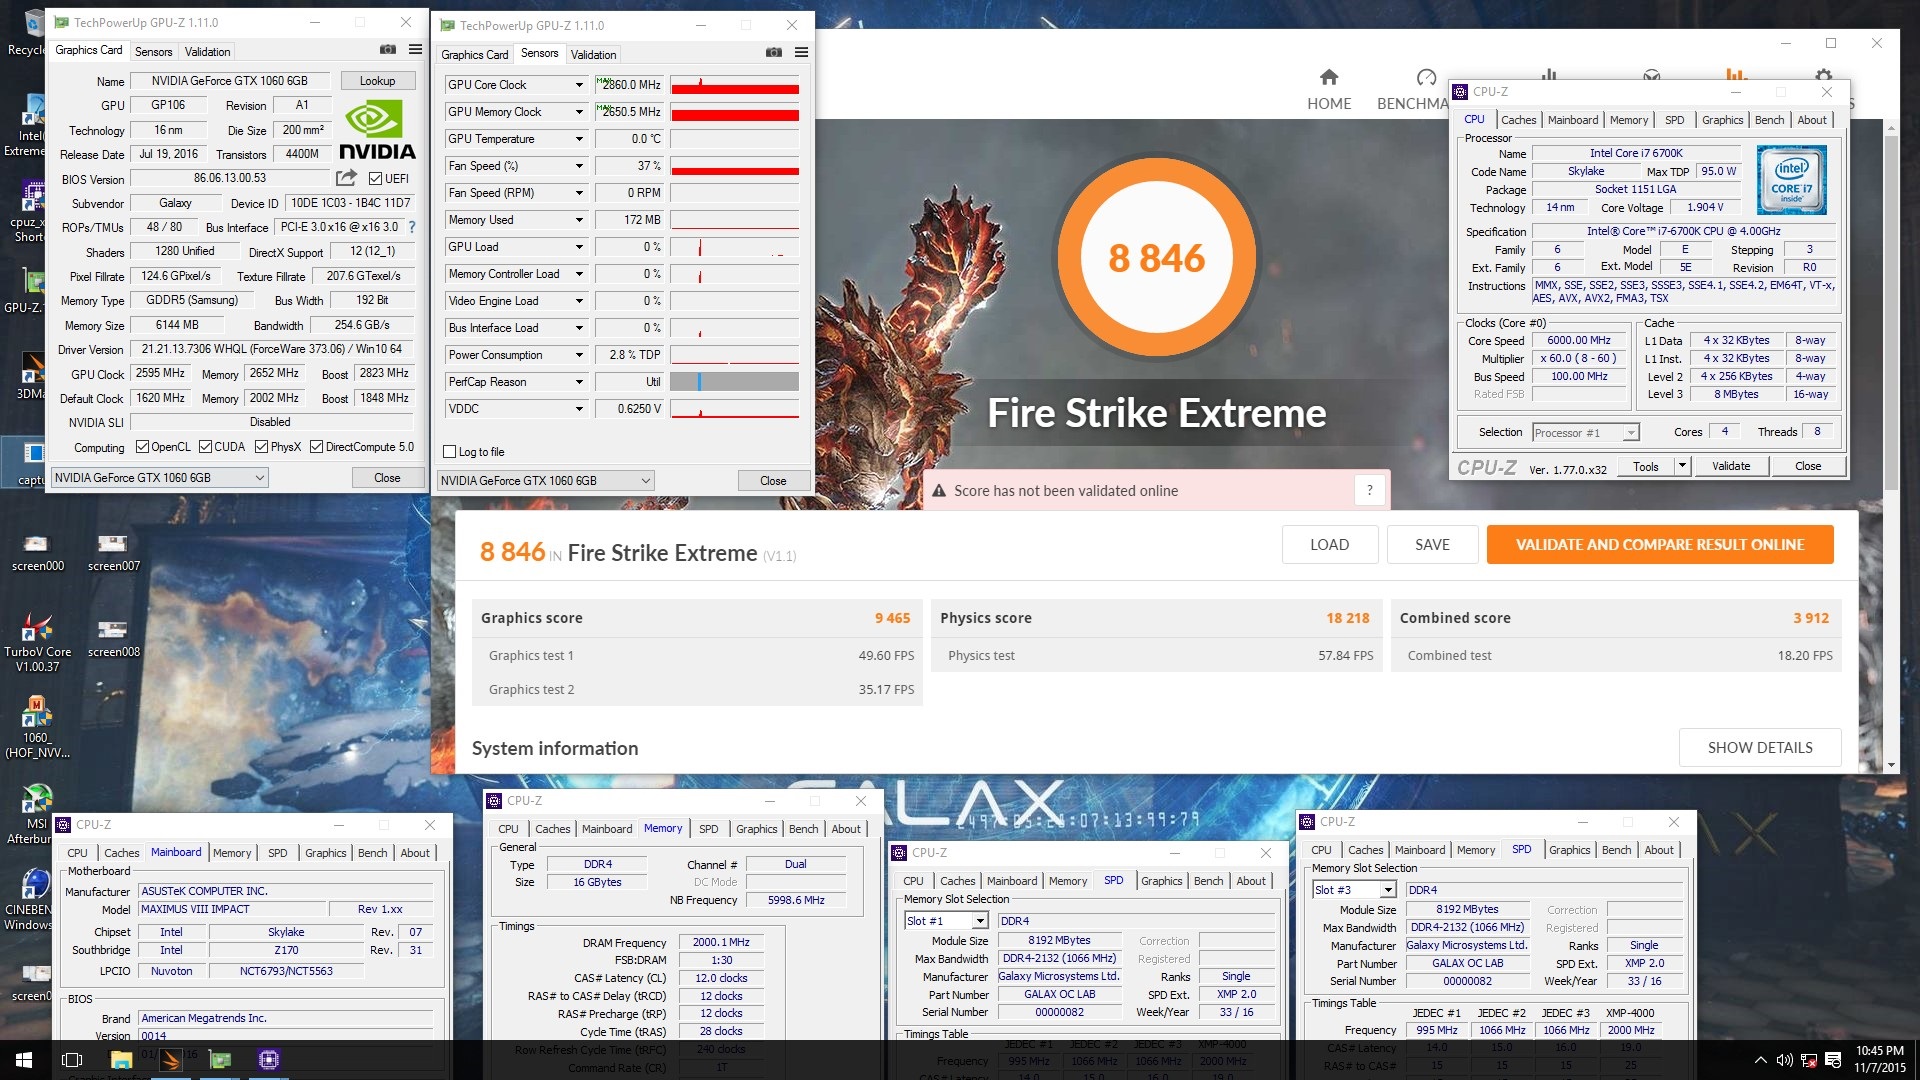Click the Physics score value 18 218
The height and width of the screenshot is (1080, 1920).
1348,618
